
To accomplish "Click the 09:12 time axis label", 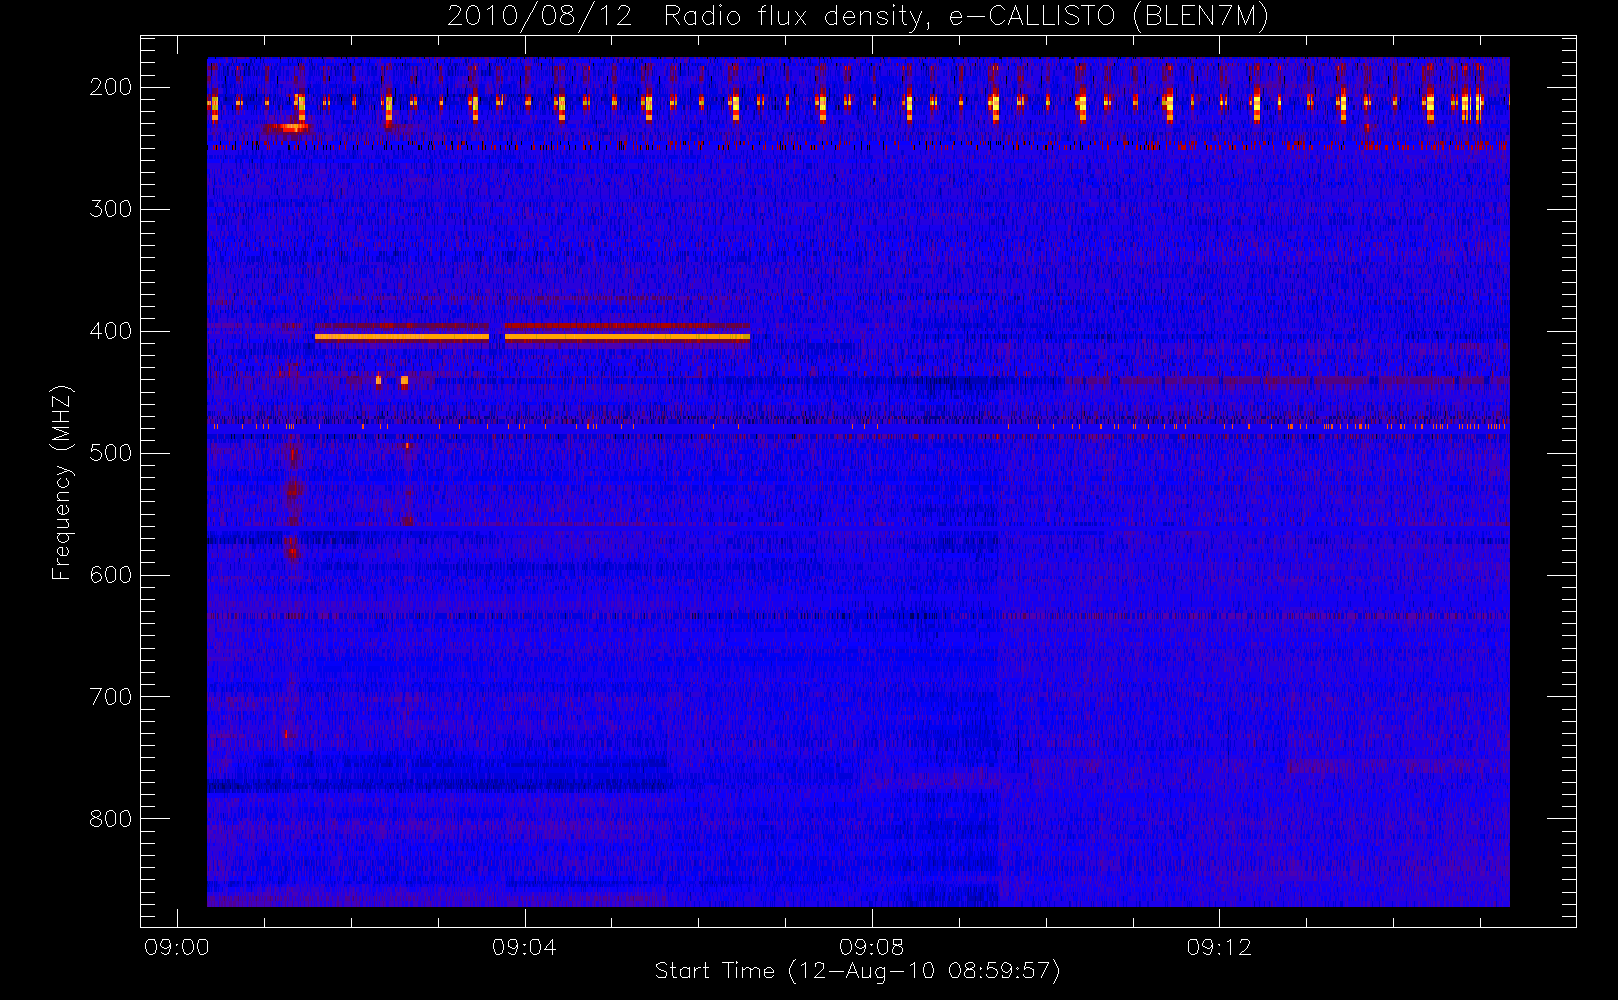I will point(1219,947).
